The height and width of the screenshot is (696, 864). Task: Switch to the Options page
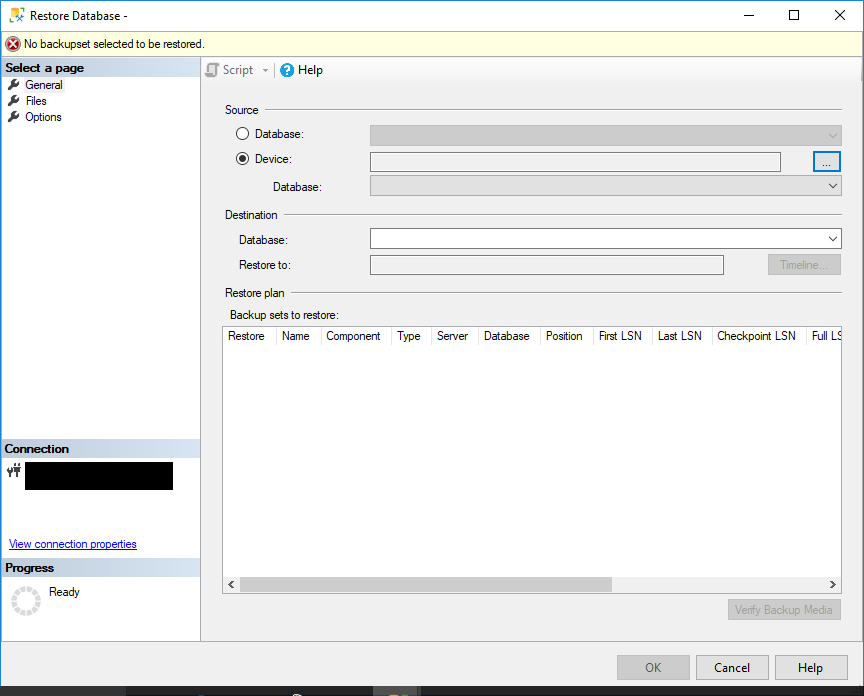[43, 117]
